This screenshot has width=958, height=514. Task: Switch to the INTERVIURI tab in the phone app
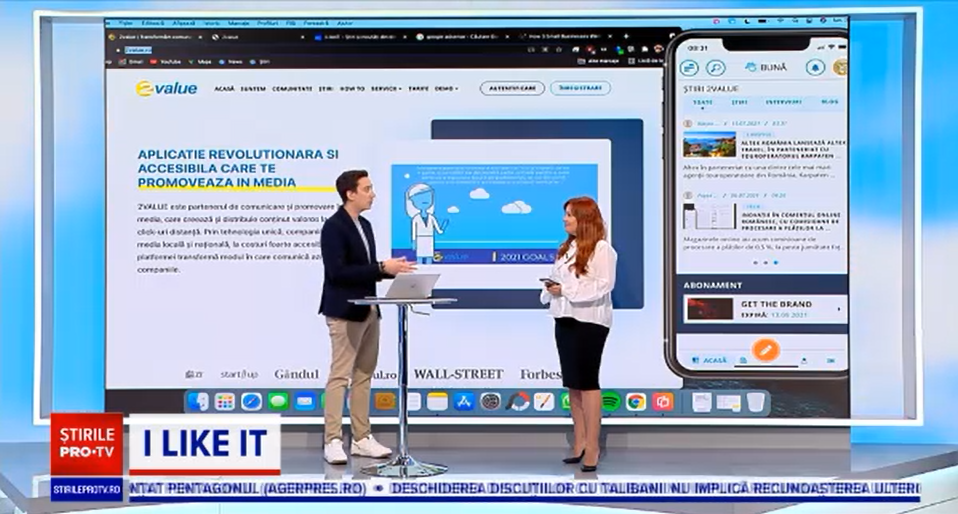point(783,102)
